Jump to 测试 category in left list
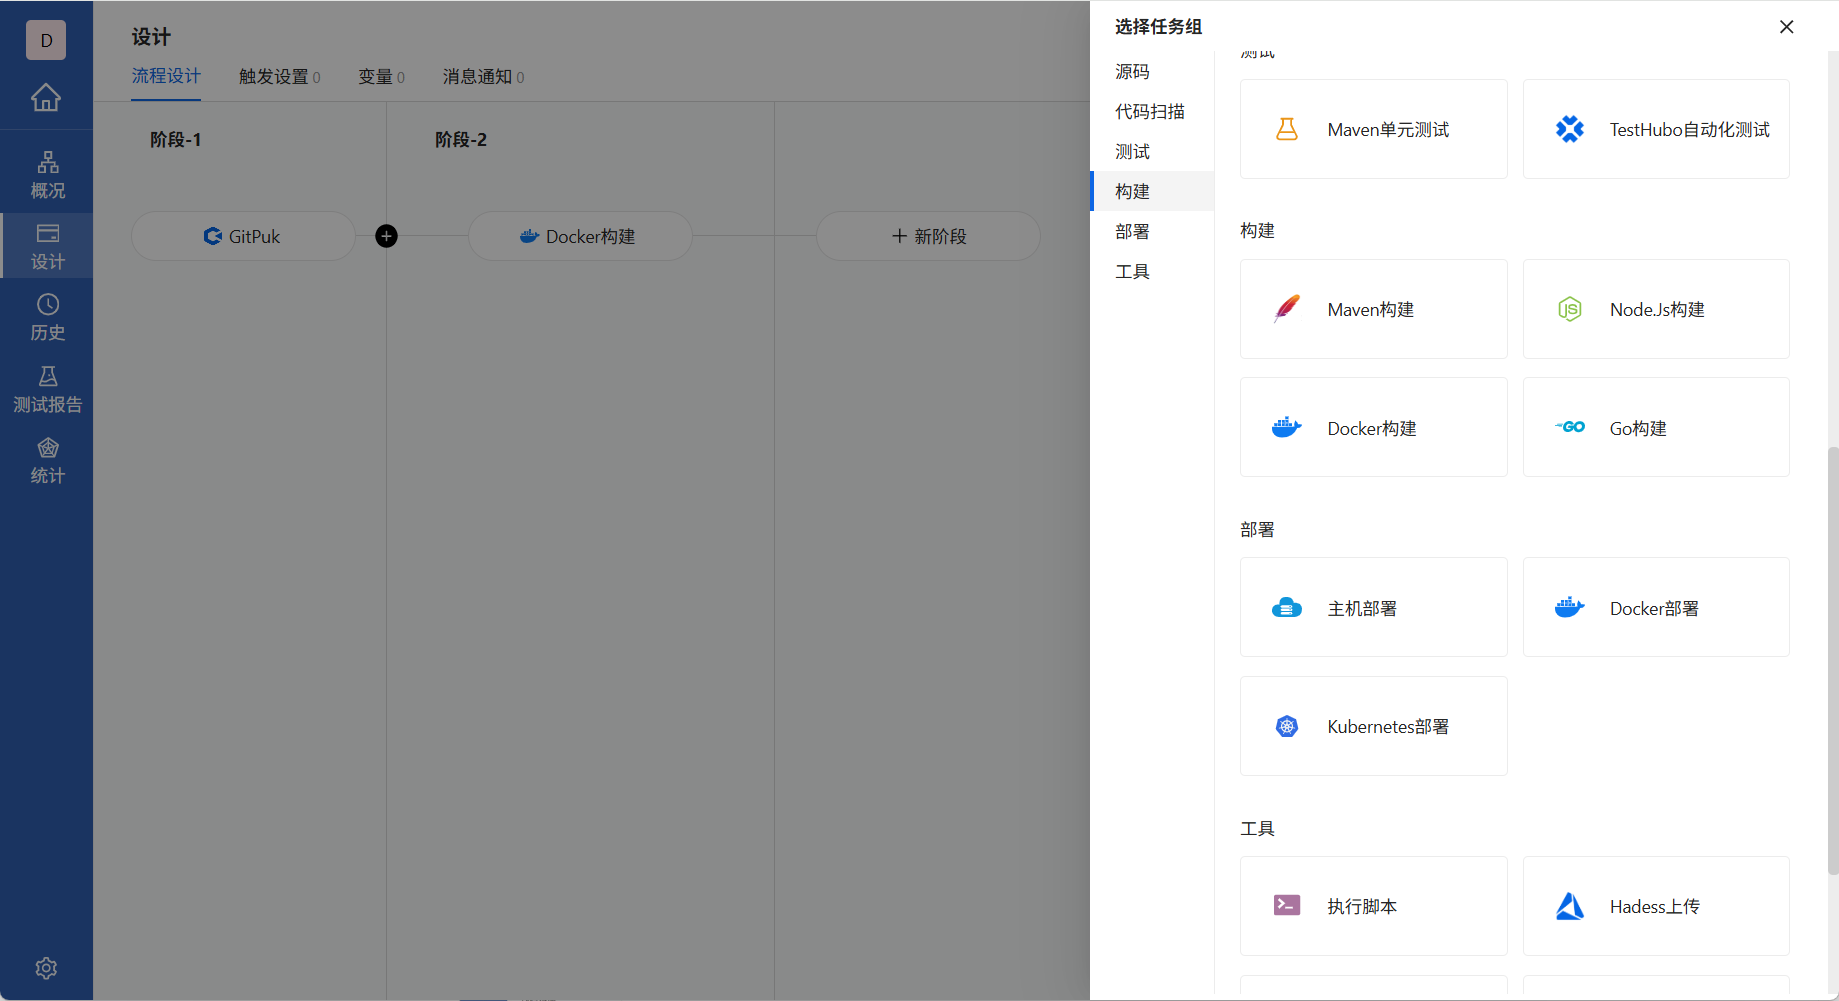Image resolution: width=1839 pixels, height=1001 pixels. click(1152, 151)
